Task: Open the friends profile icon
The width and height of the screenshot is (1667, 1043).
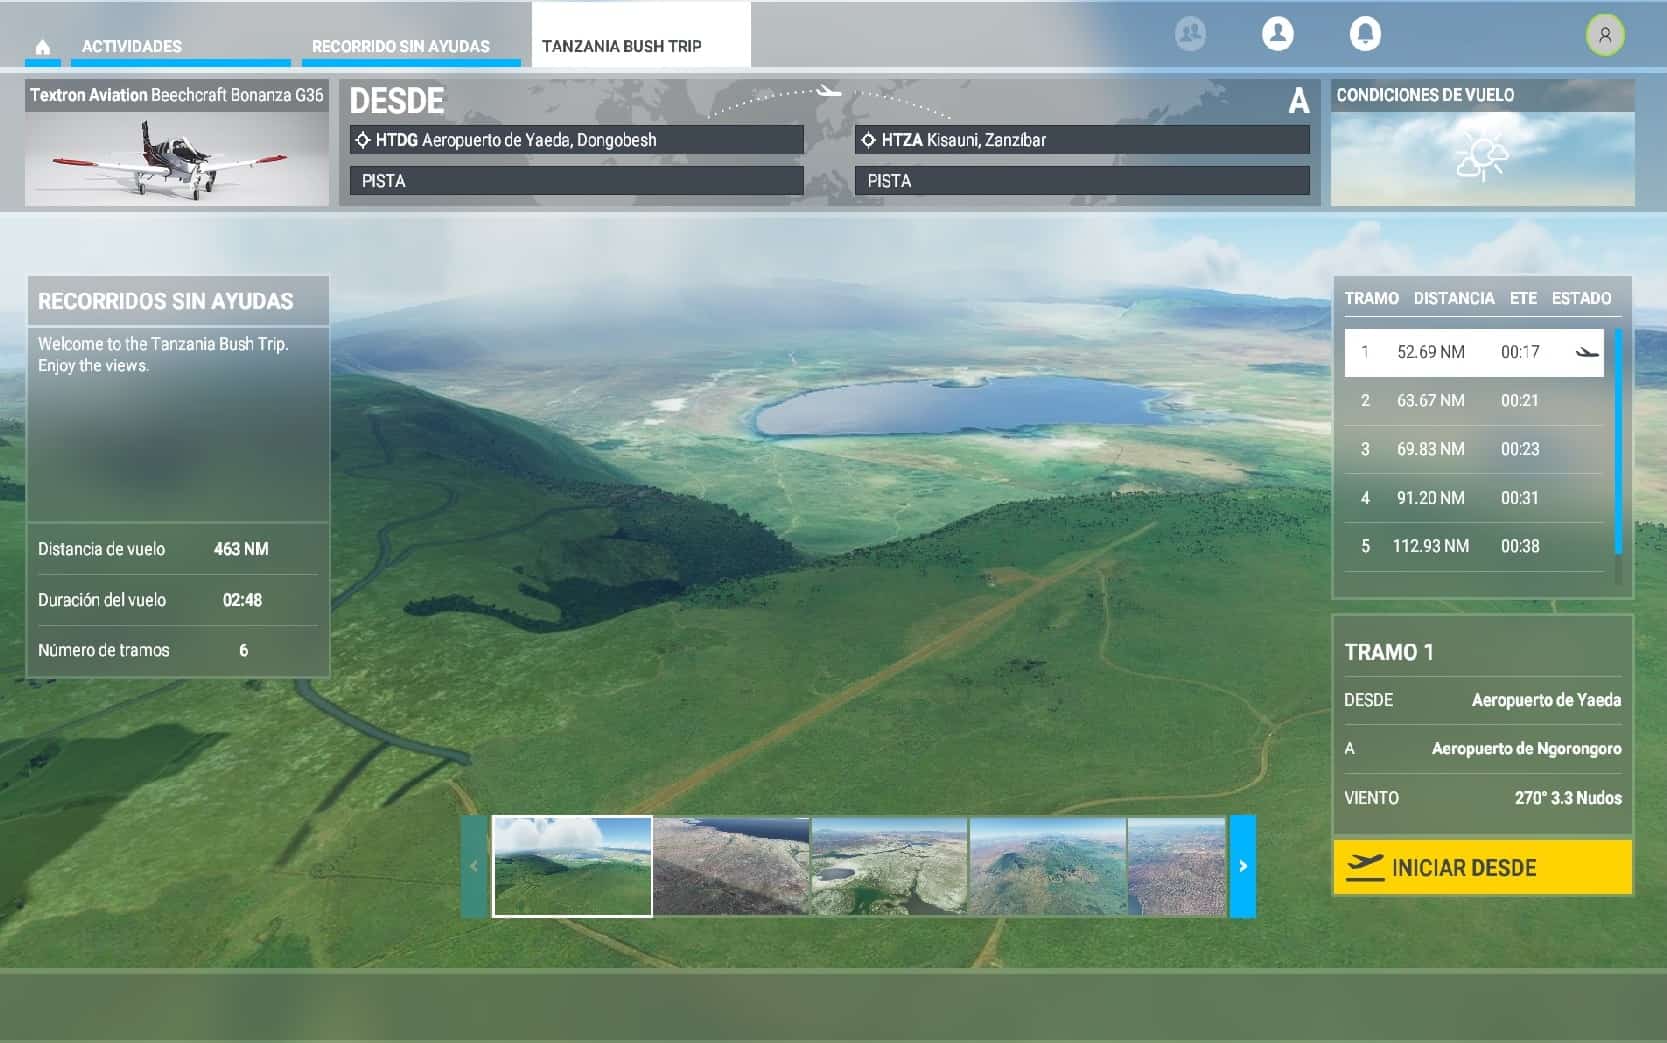Action: [x=1277, y=34]
